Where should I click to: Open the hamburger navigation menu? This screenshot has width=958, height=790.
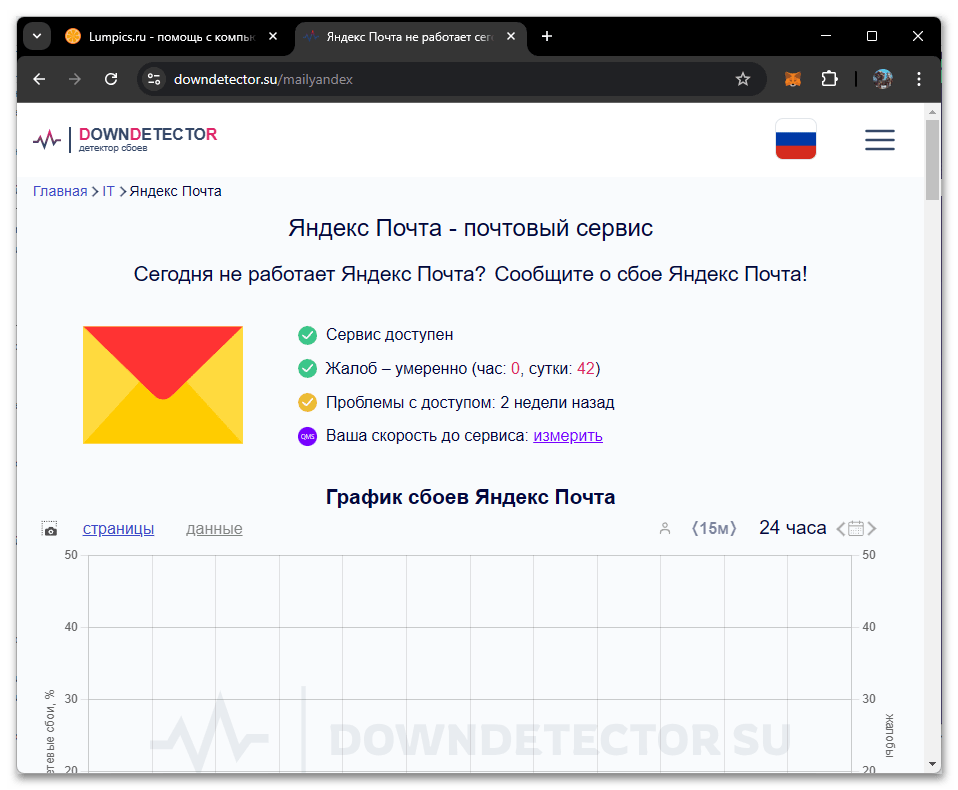(x=879, y=140)
